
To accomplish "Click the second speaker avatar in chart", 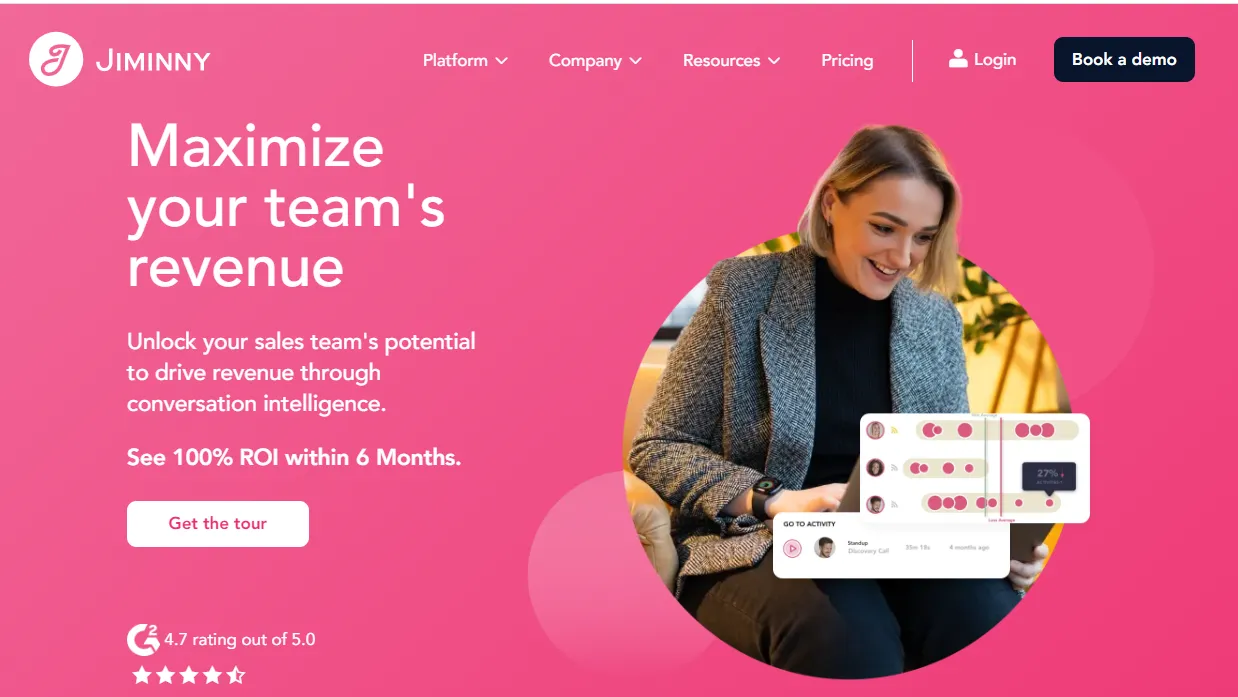I will coord(875,467).
